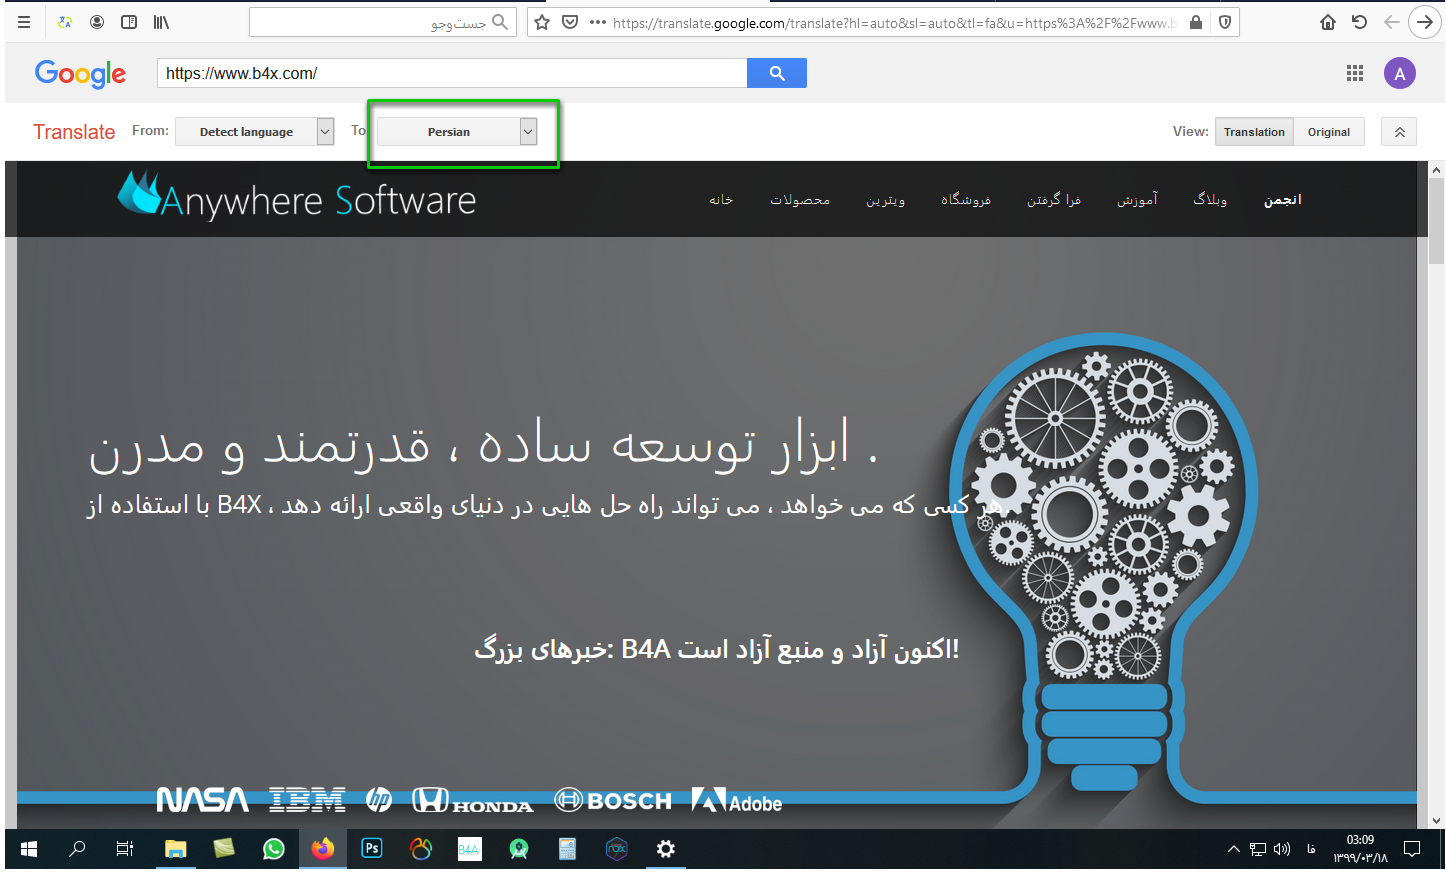Open WhatsApp from the taskbar
1446x872 pixels.
[x=273, y=849]
